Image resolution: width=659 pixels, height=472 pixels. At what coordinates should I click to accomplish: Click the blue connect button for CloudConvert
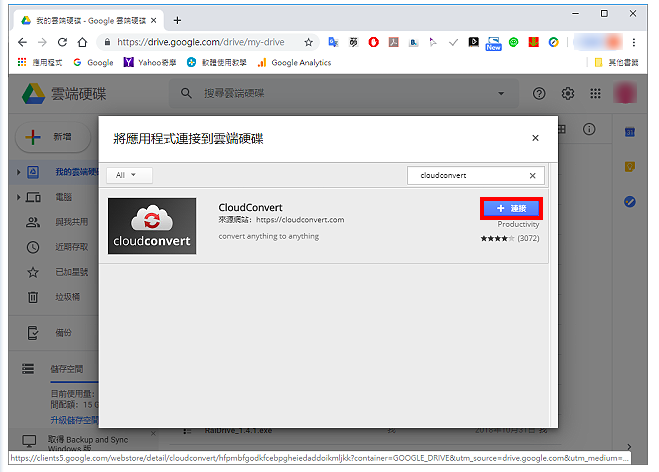tap(511, 208)
